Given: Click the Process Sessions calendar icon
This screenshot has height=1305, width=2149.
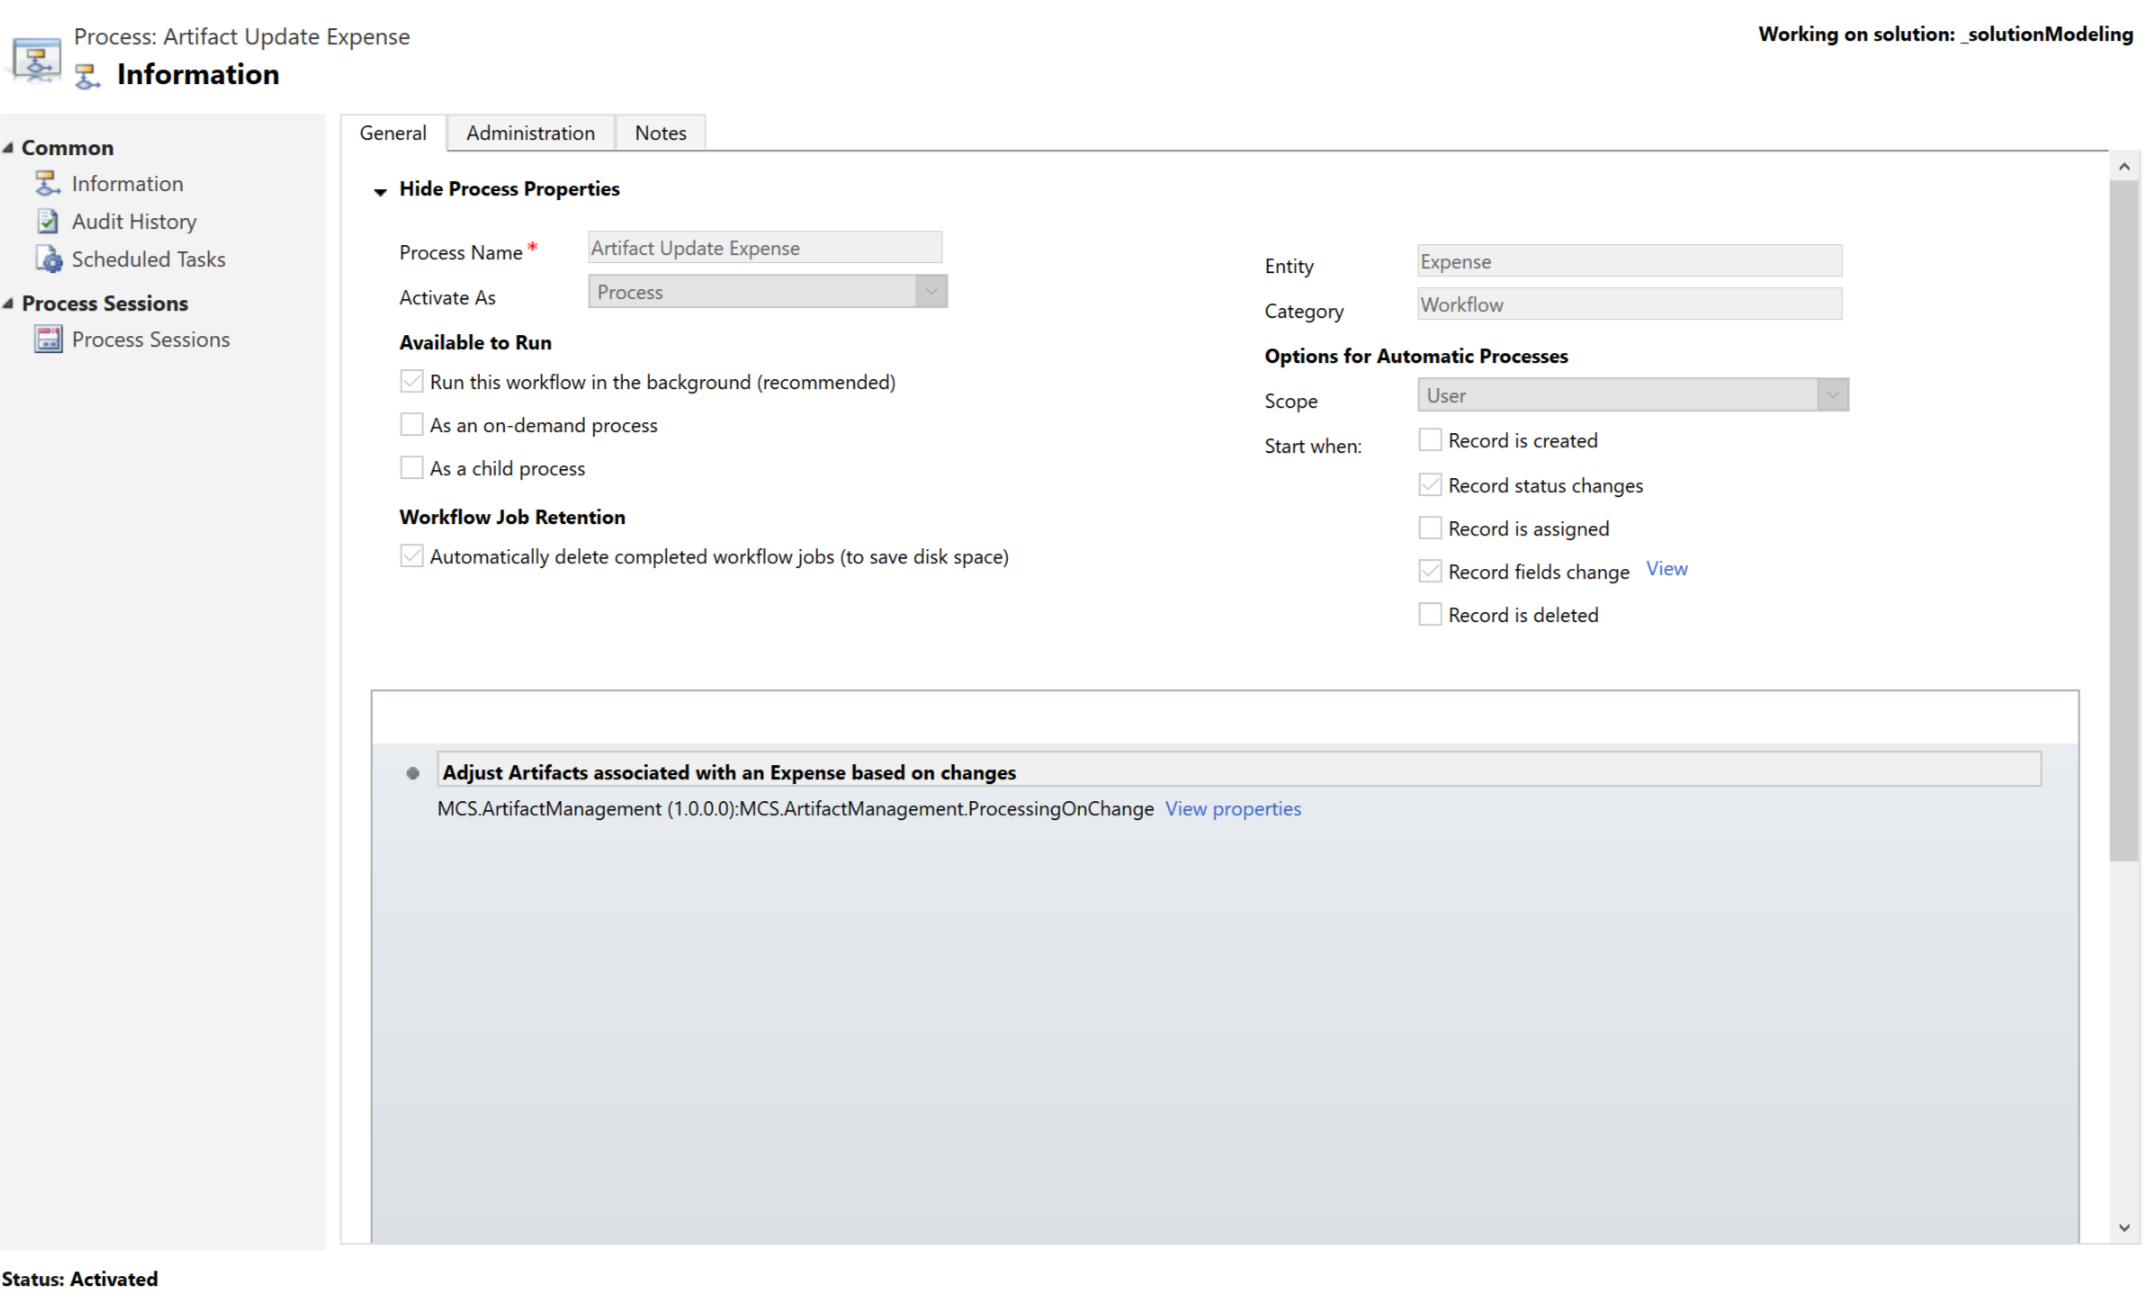Looking at the screenshot, I should (47, 340).
